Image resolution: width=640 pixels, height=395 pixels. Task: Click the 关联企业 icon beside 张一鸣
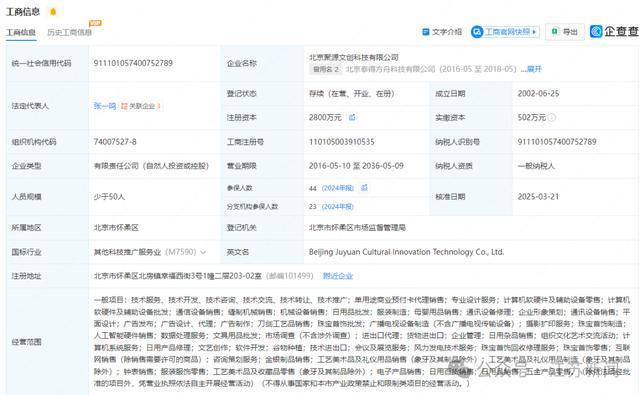[x=124, y=106]
